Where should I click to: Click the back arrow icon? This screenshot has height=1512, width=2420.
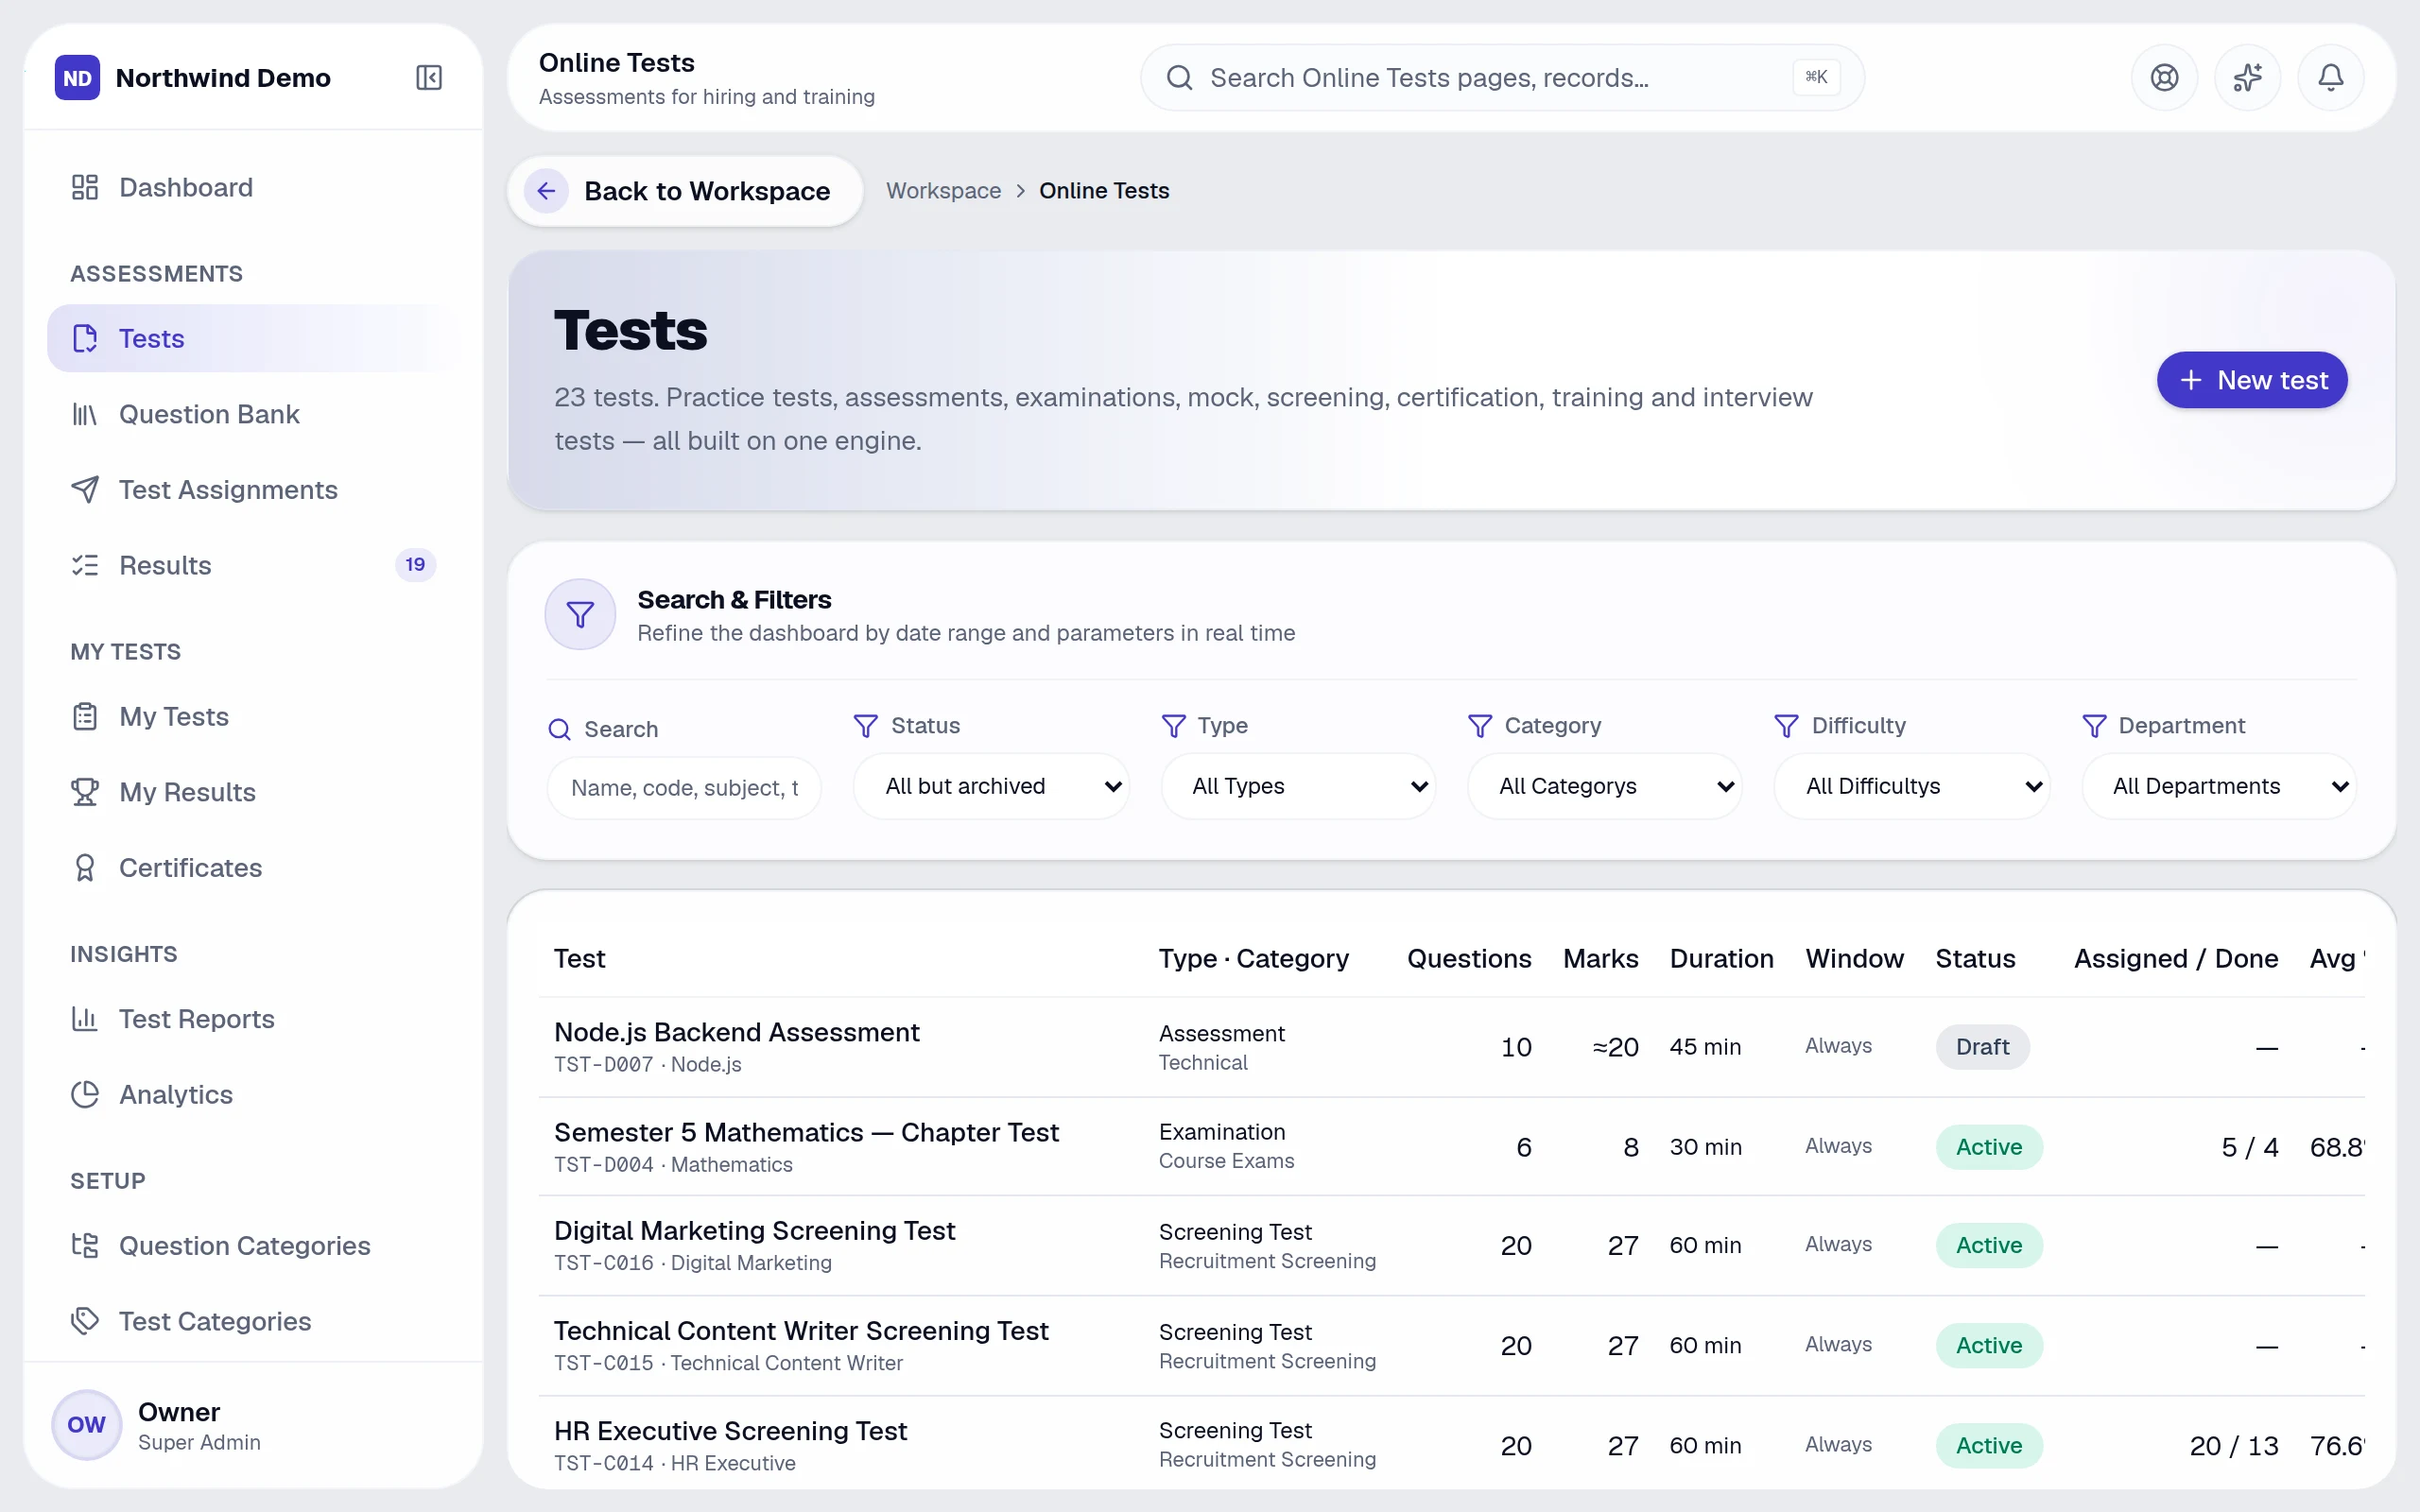coord(546,191)
